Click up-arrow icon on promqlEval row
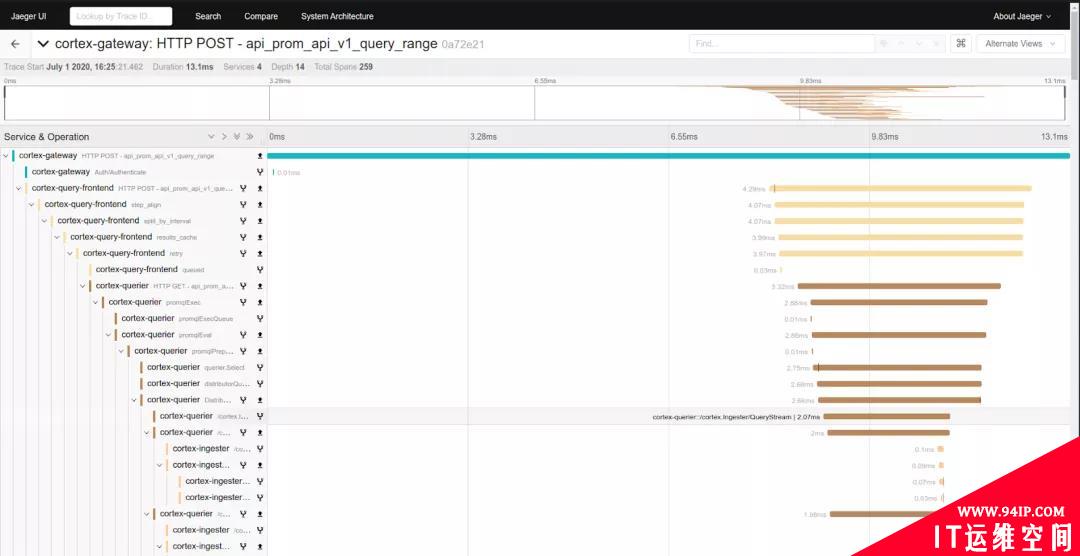Viewport: 1080px width, 556px height. [x=260, y=335]
